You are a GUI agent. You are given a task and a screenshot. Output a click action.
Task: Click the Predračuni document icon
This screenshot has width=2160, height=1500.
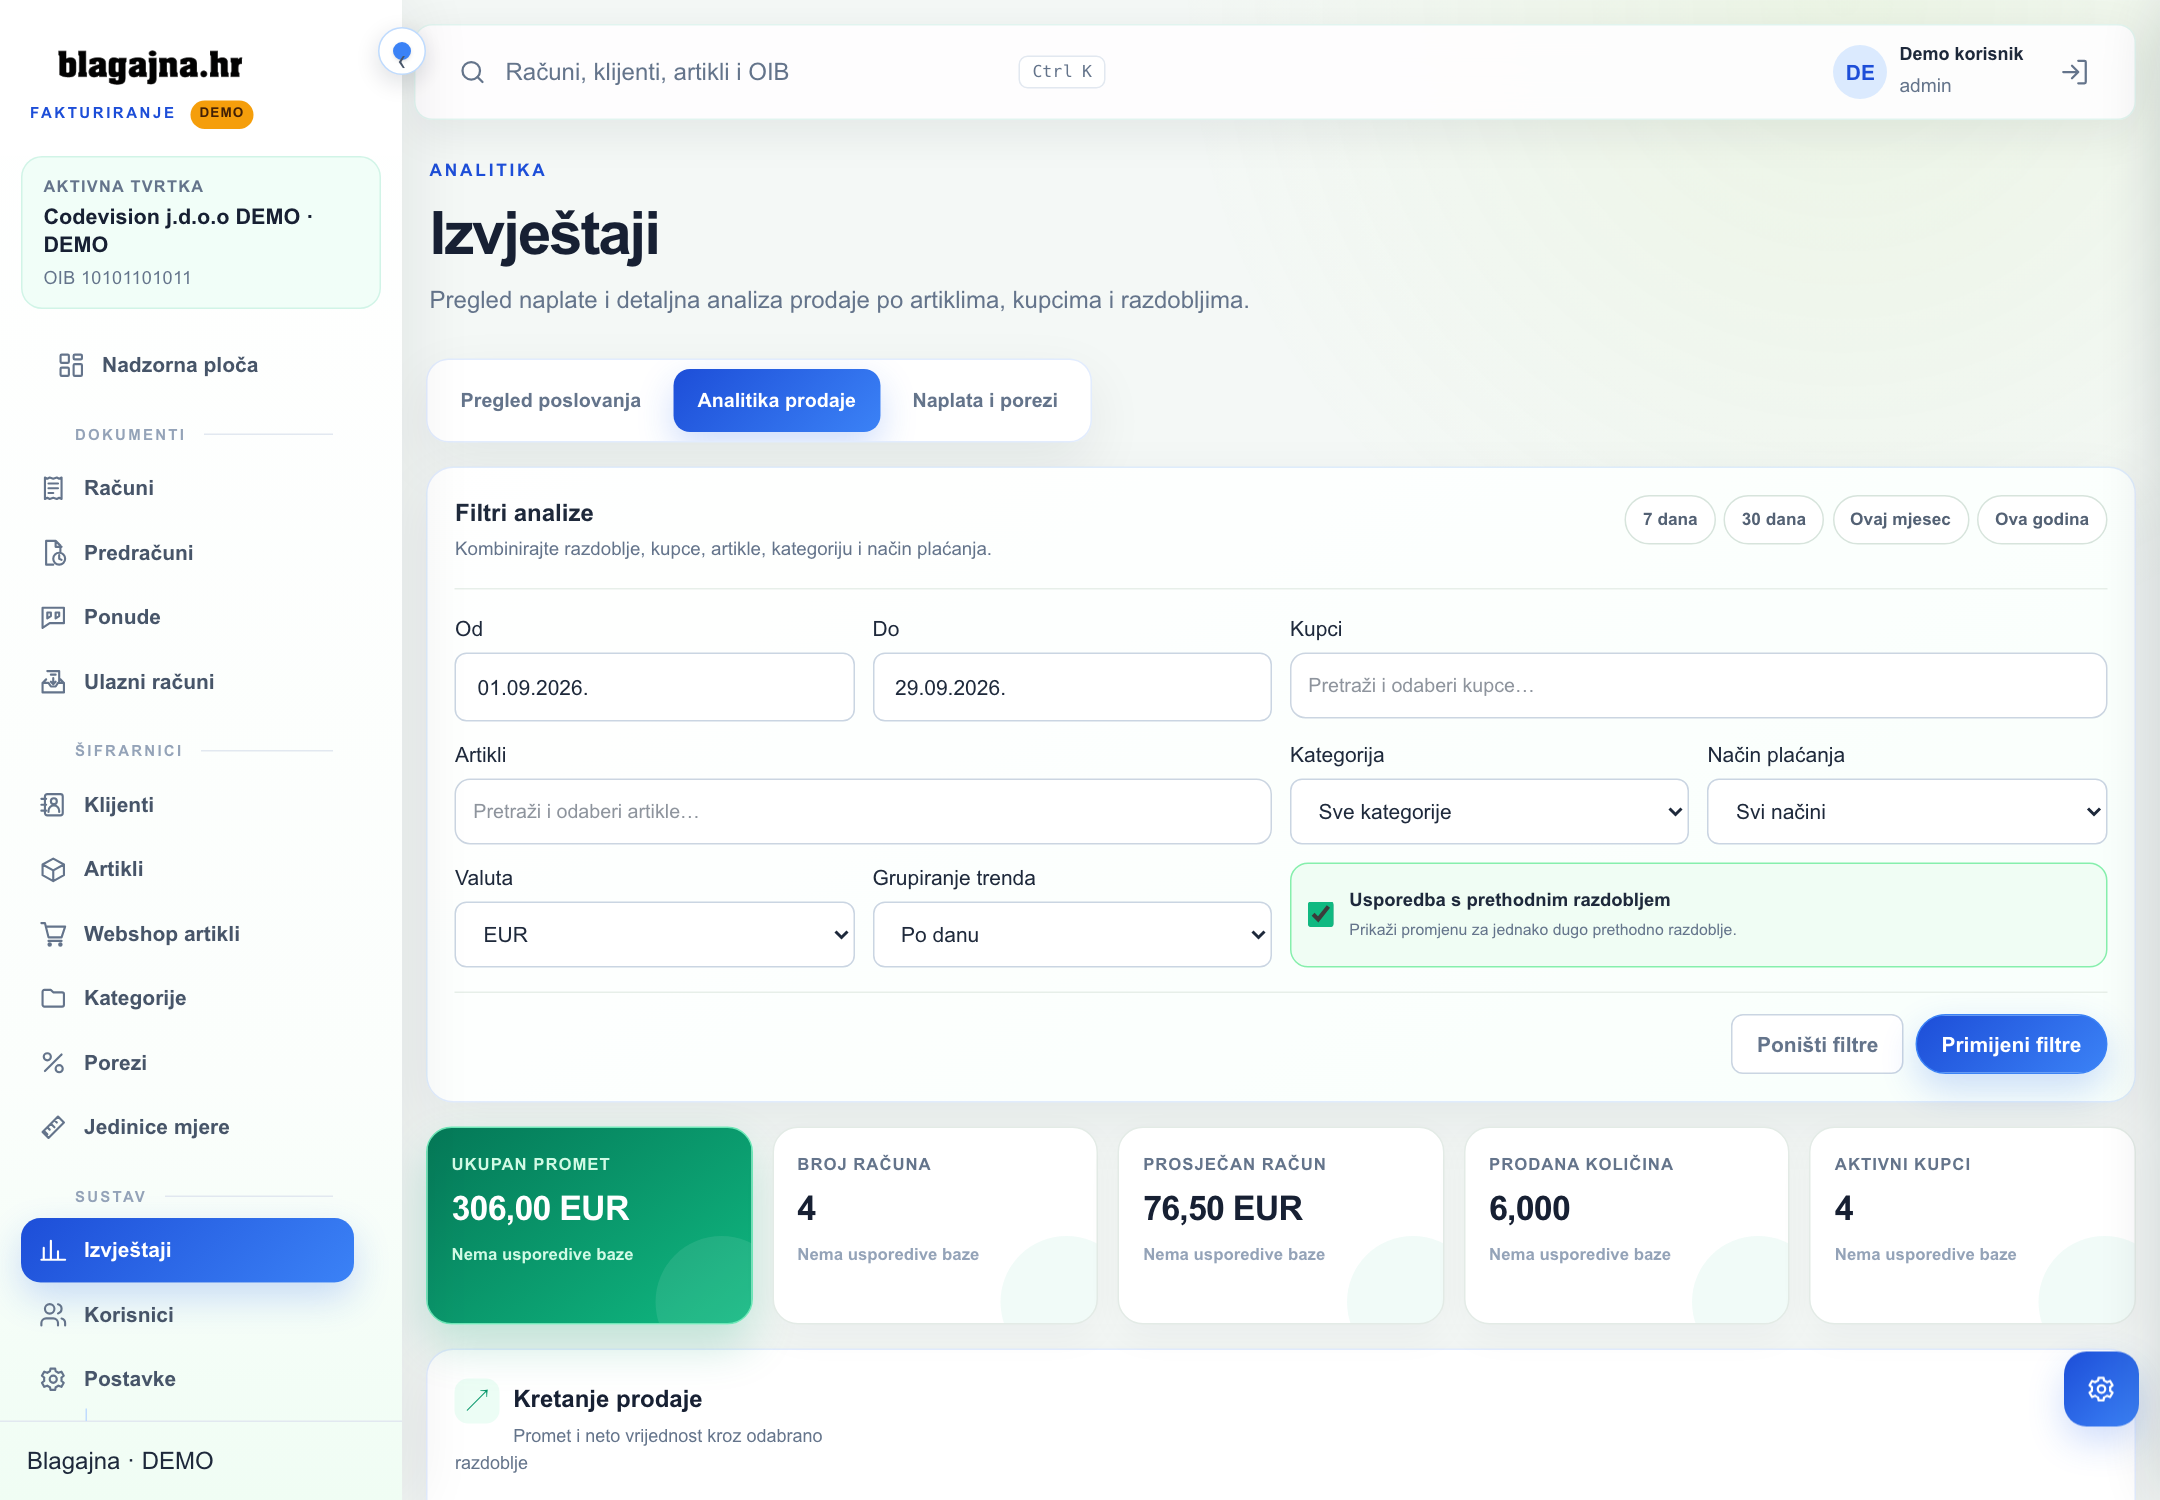[x=53, y=553]
